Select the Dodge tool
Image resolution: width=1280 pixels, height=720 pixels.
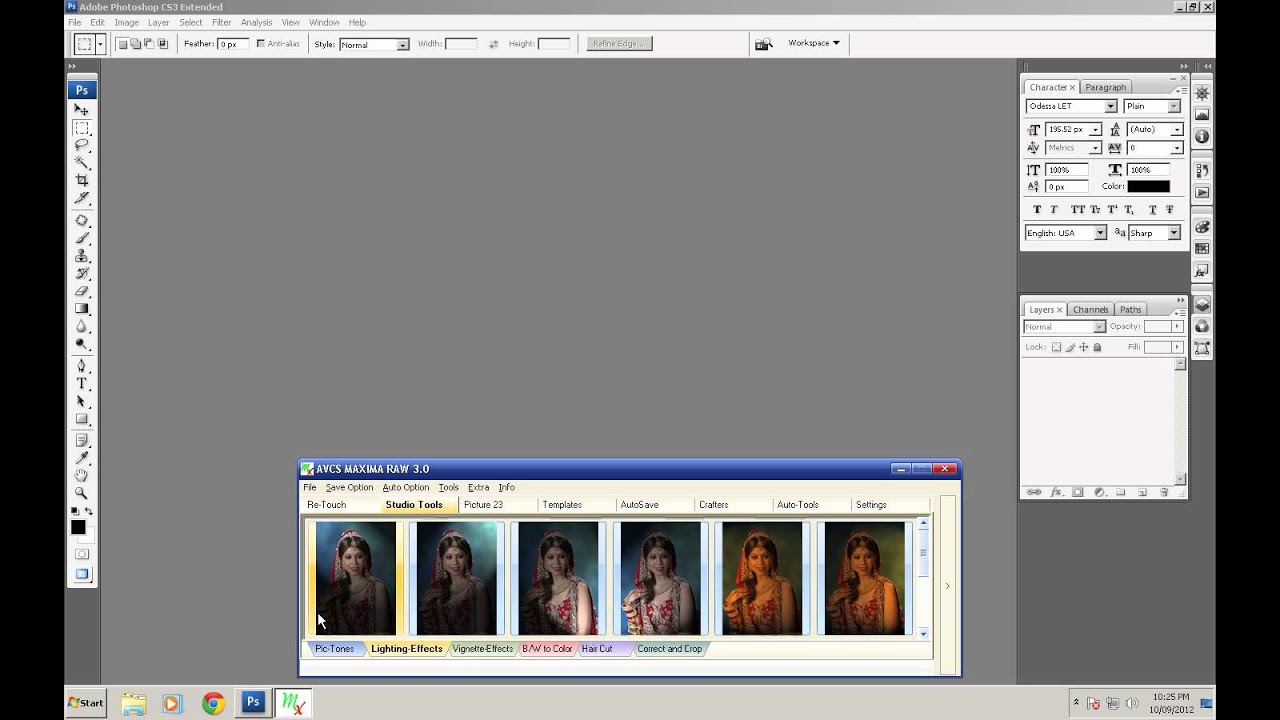coord(82,343)
